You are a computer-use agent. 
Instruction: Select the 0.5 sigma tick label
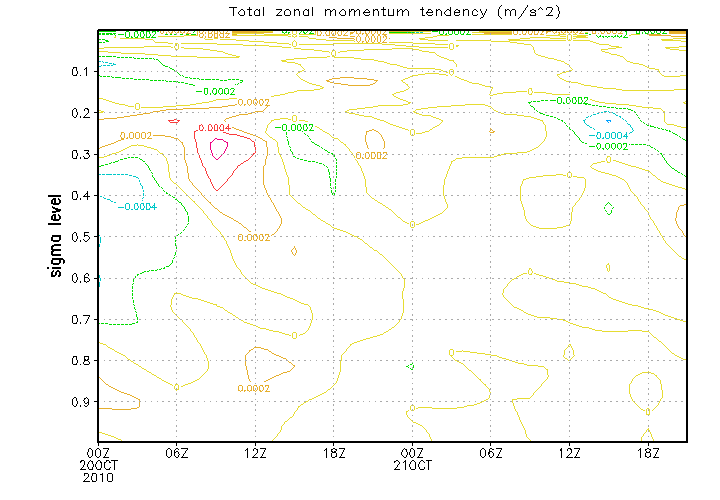pos(81,237)
